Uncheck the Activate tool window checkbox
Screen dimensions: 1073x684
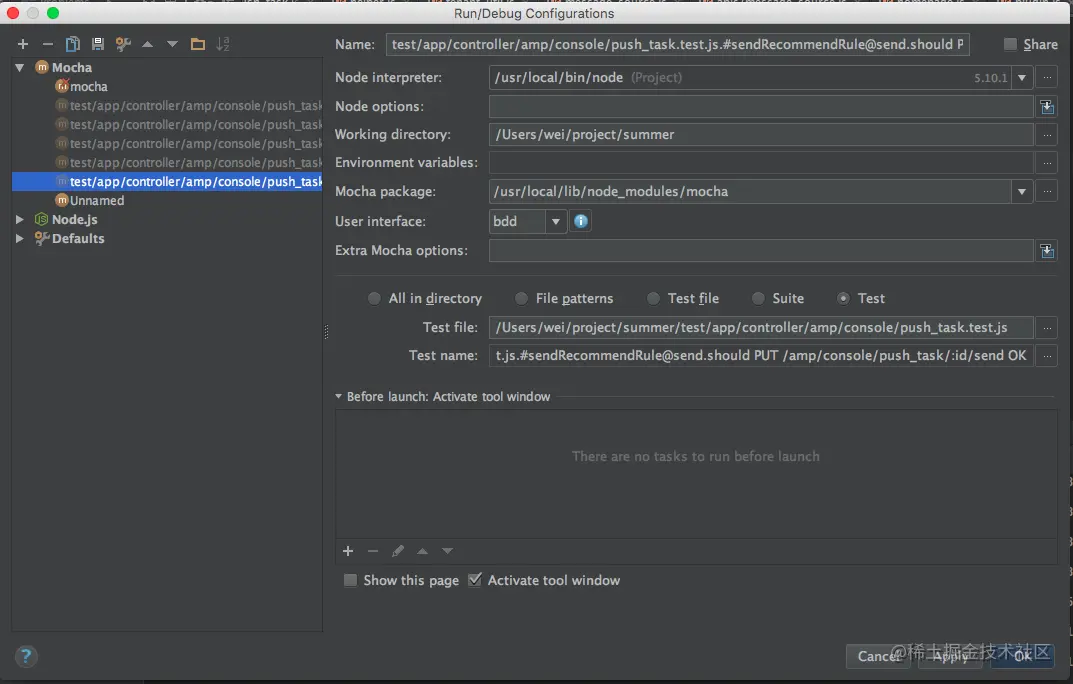coord(475,580)
